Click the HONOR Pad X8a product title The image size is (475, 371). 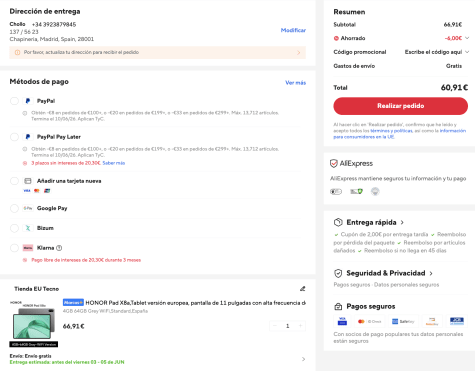(195, 303)
